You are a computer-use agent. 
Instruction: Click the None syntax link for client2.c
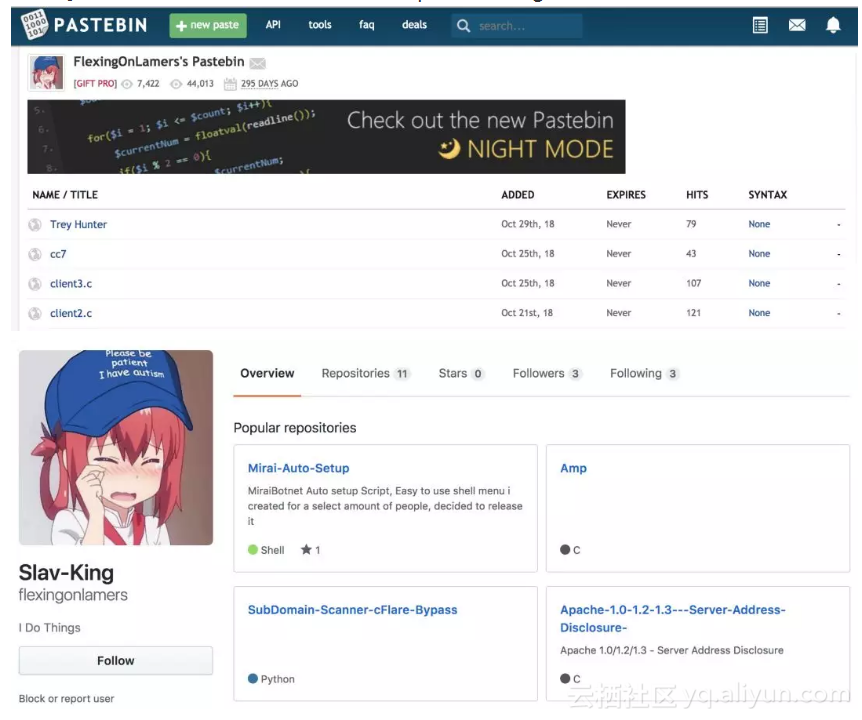tap(759, 313)
